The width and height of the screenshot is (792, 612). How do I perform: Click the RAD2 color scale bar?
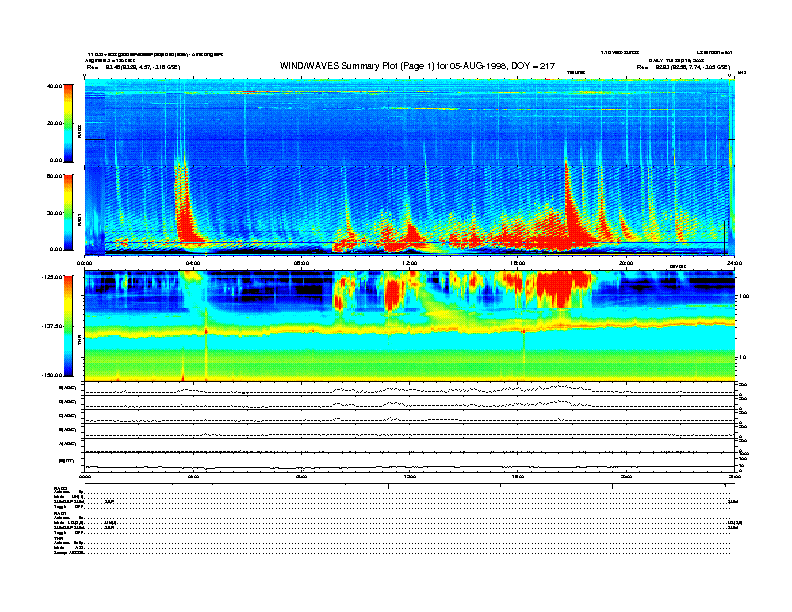tap(68, 123)
